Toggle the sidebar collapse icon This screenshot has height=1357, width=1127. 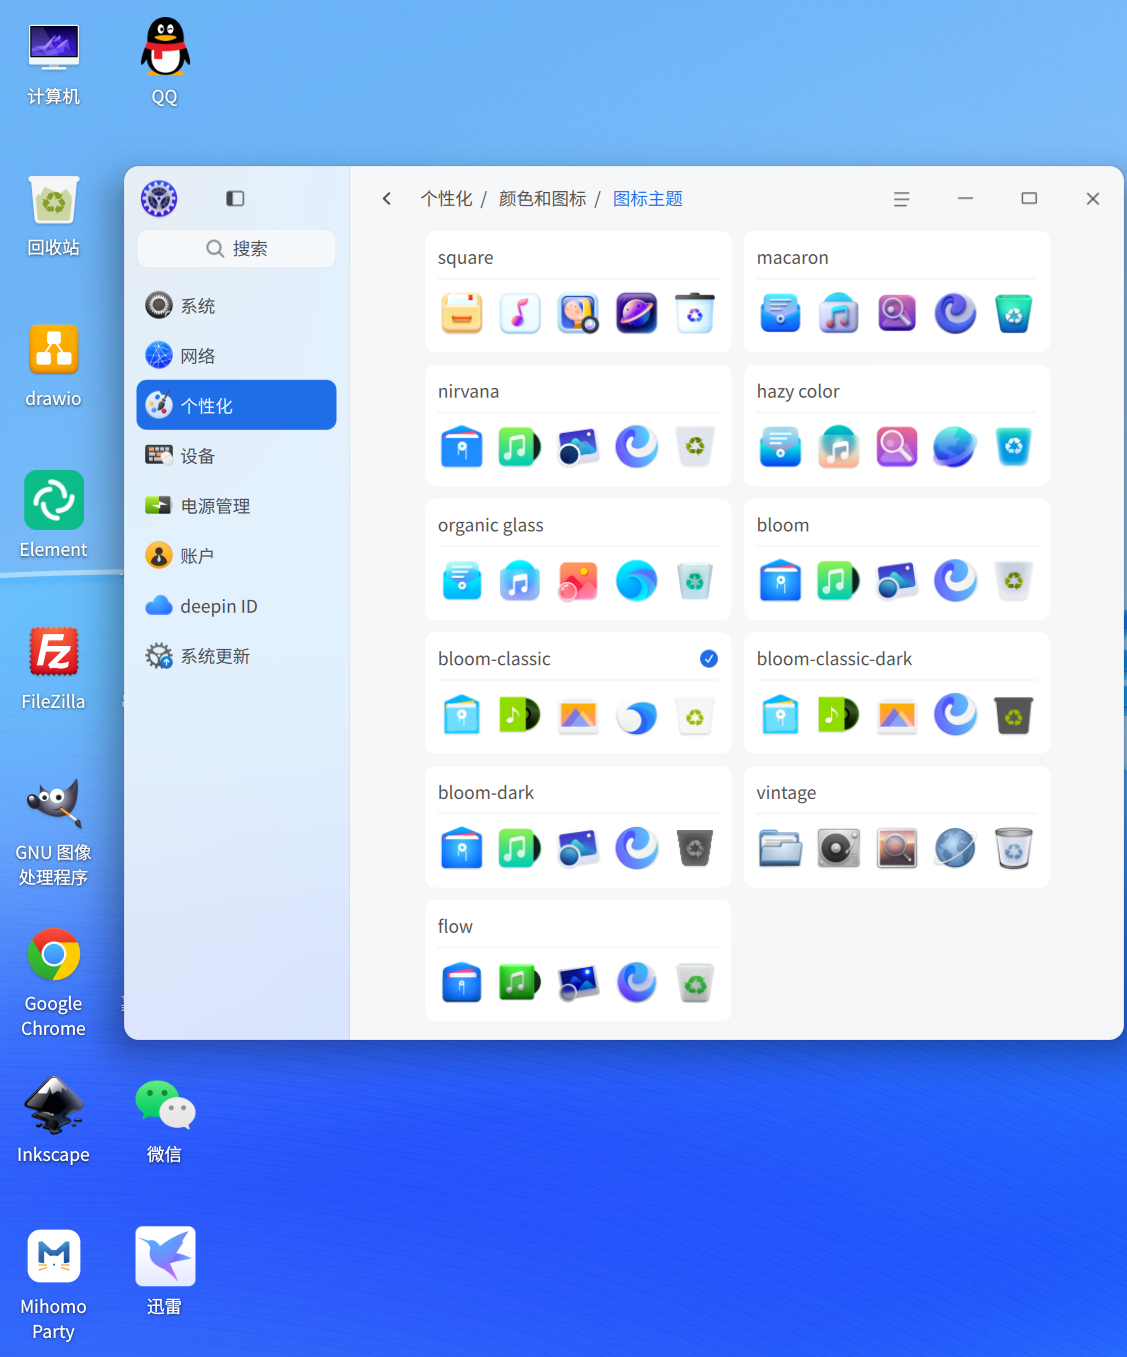(x=235, y=198)
